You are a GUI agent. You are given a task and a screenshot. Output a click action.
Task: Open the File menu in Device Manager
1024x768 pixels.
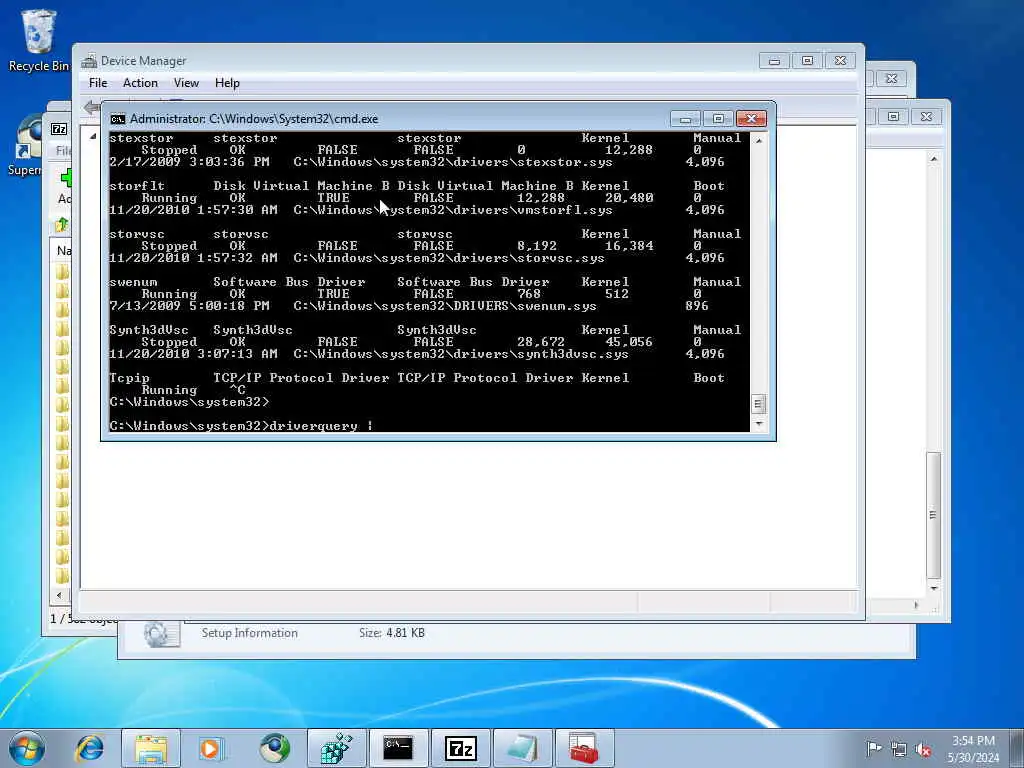98,83
